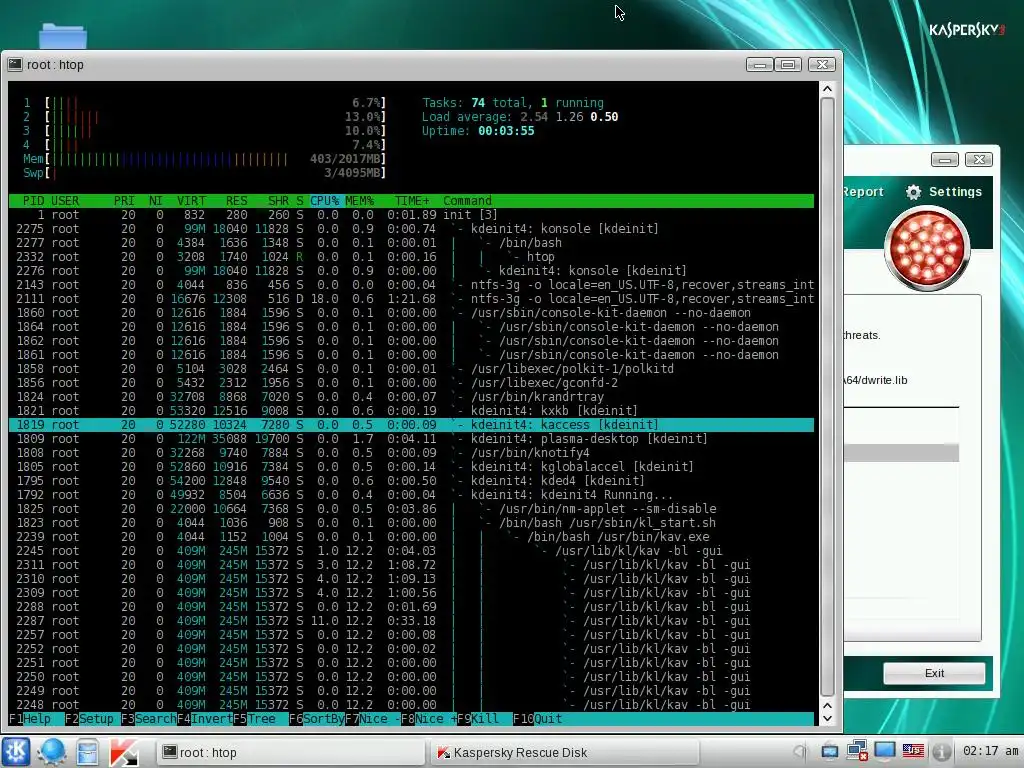
Task: Sort by the TIME+ column header
Action: pos(412,200)
